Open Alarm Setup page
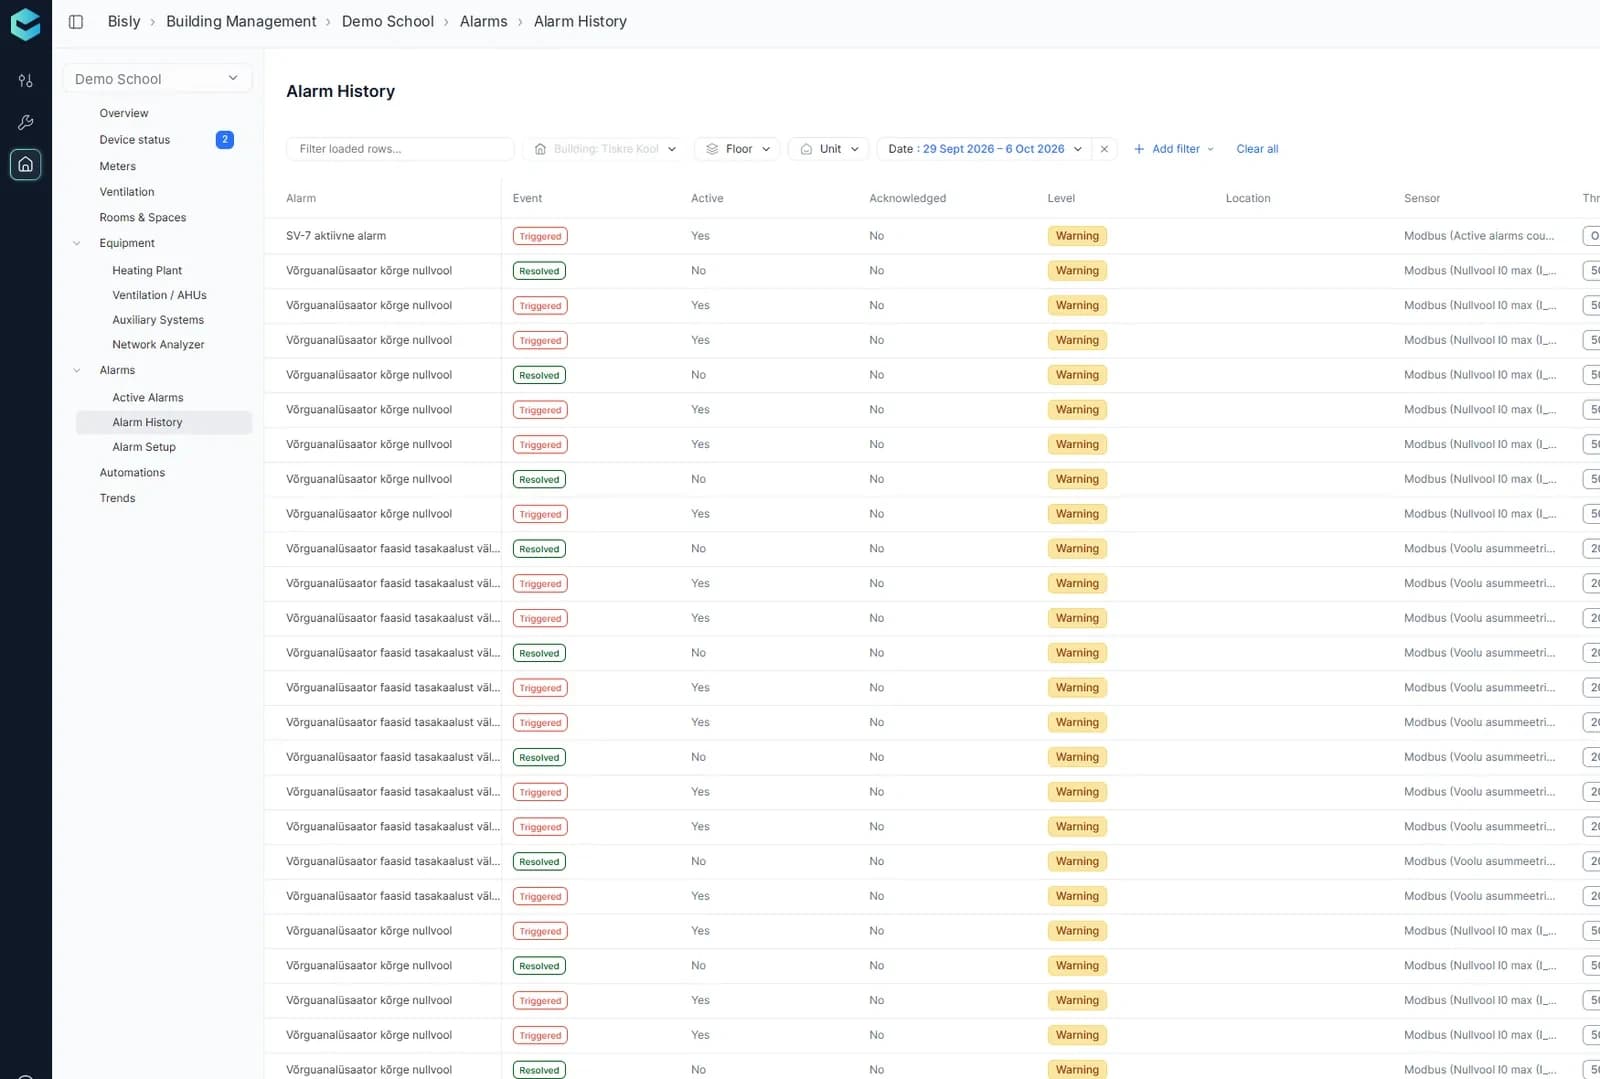 [144, 447]
